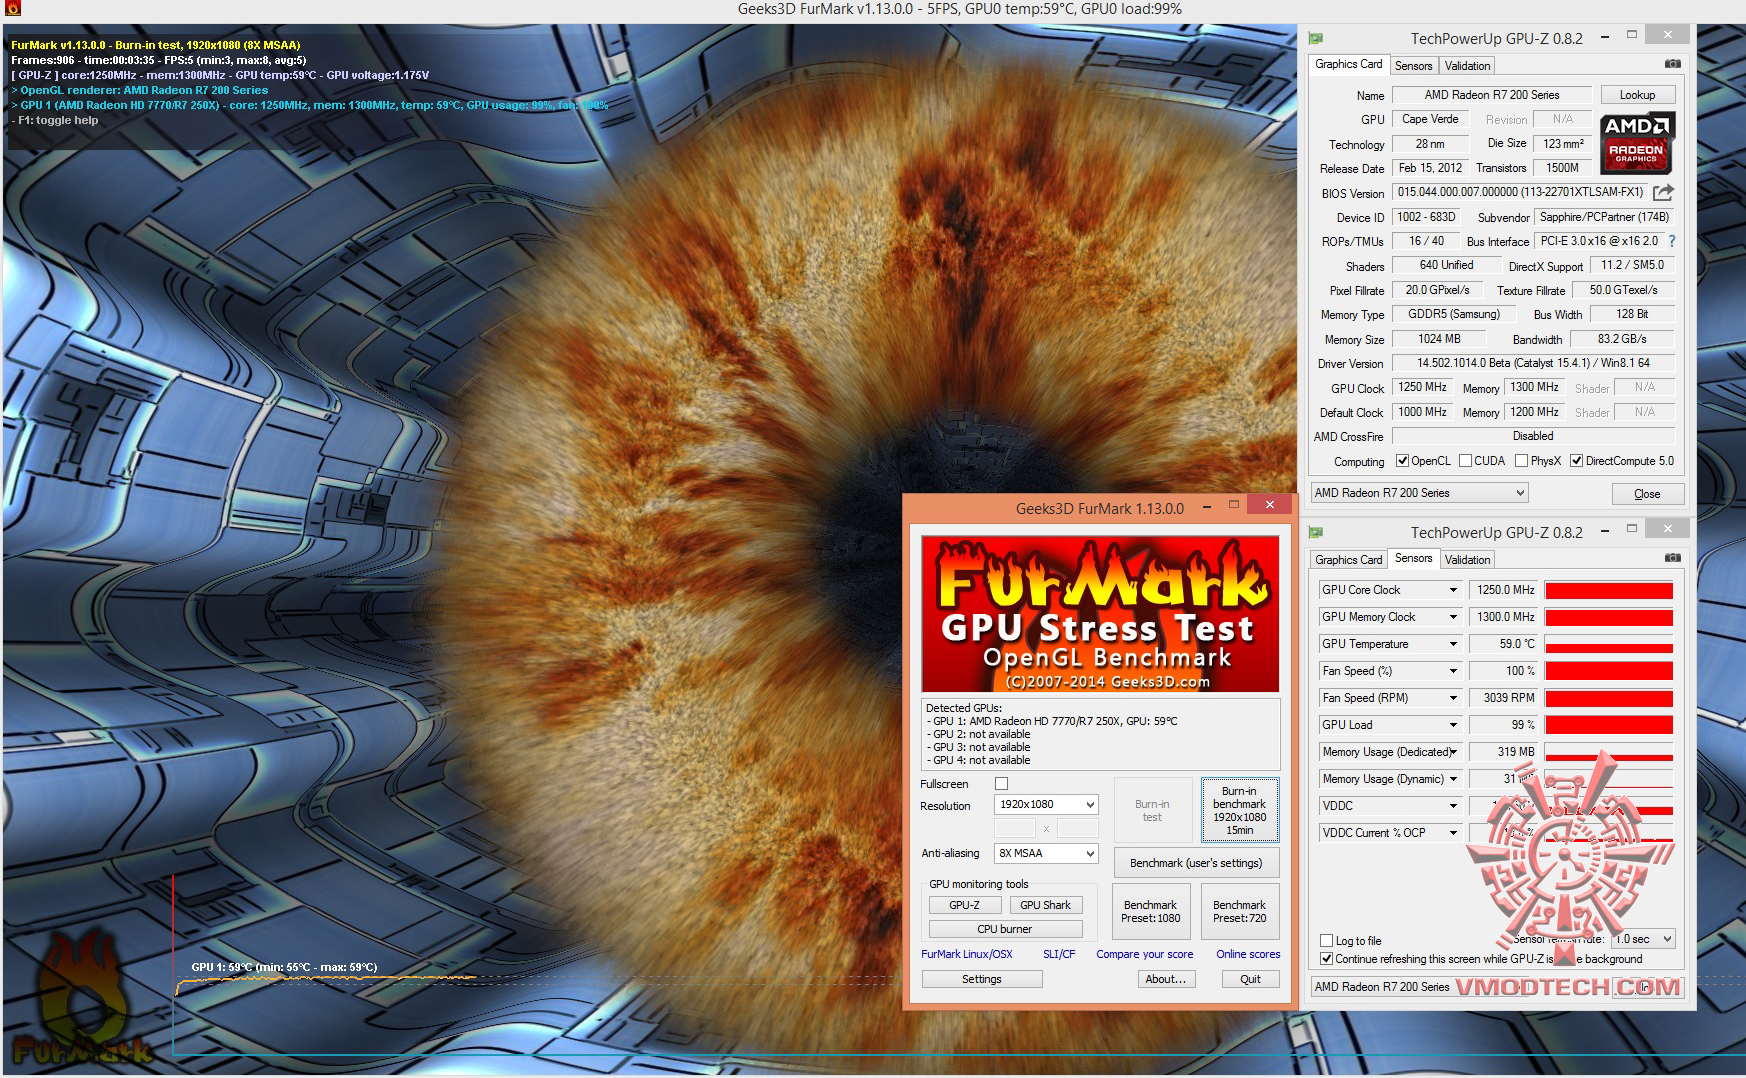
Task: Start the CPU burner tool
Action: [x=1004, y=929]
